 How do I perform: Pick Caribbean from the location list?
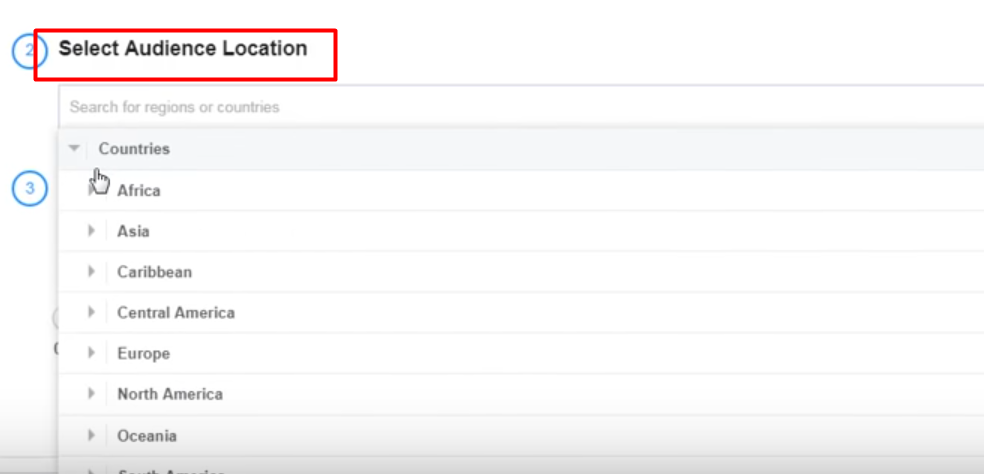154,272
